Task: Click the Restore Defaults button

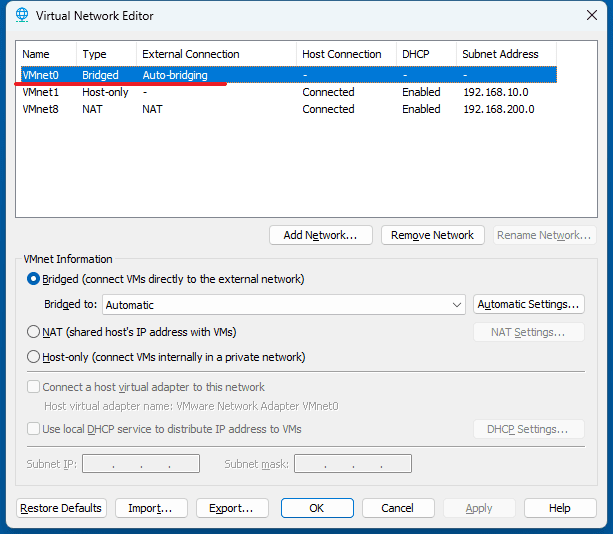Action: tap(62, 508)
